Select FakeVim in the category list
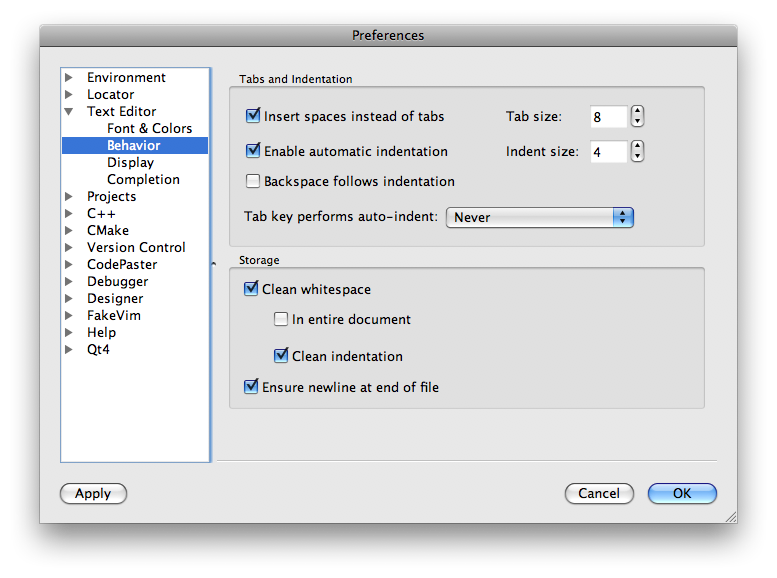The width and height of the screenshot is (777, 578). click(x=114, y=316)
